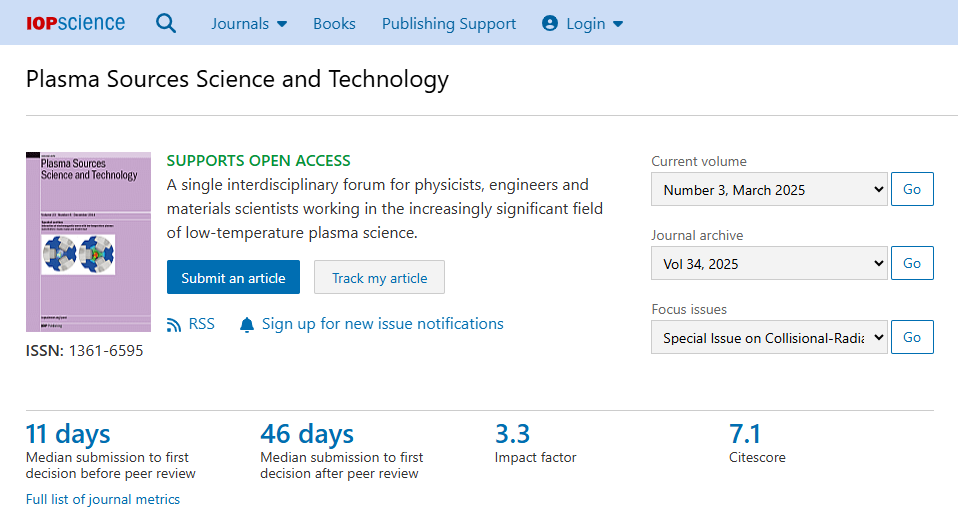Click the 3.3 impact factor value
The height and width of the screenshot is (517, 958).
coord(512,434)
